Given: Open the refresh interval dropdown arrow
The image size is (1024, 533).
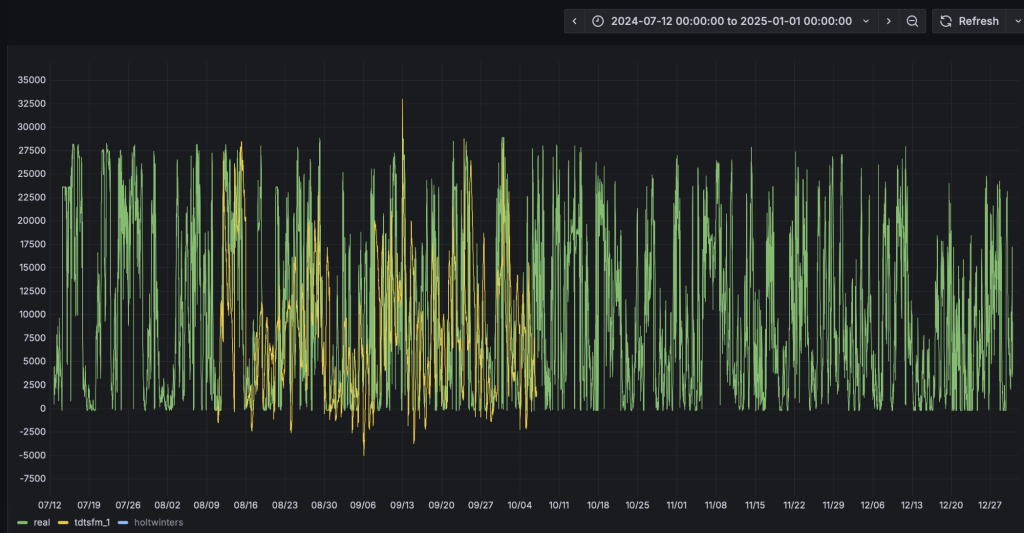Looking at the screenshot, I should pyautogui.click(x=1016, y=21).
